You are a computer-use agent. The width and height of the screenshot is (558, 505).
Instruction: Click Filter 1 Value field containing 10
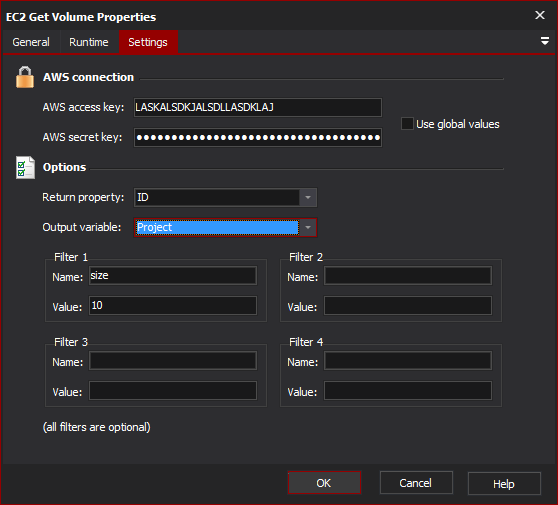click(173, 305)
